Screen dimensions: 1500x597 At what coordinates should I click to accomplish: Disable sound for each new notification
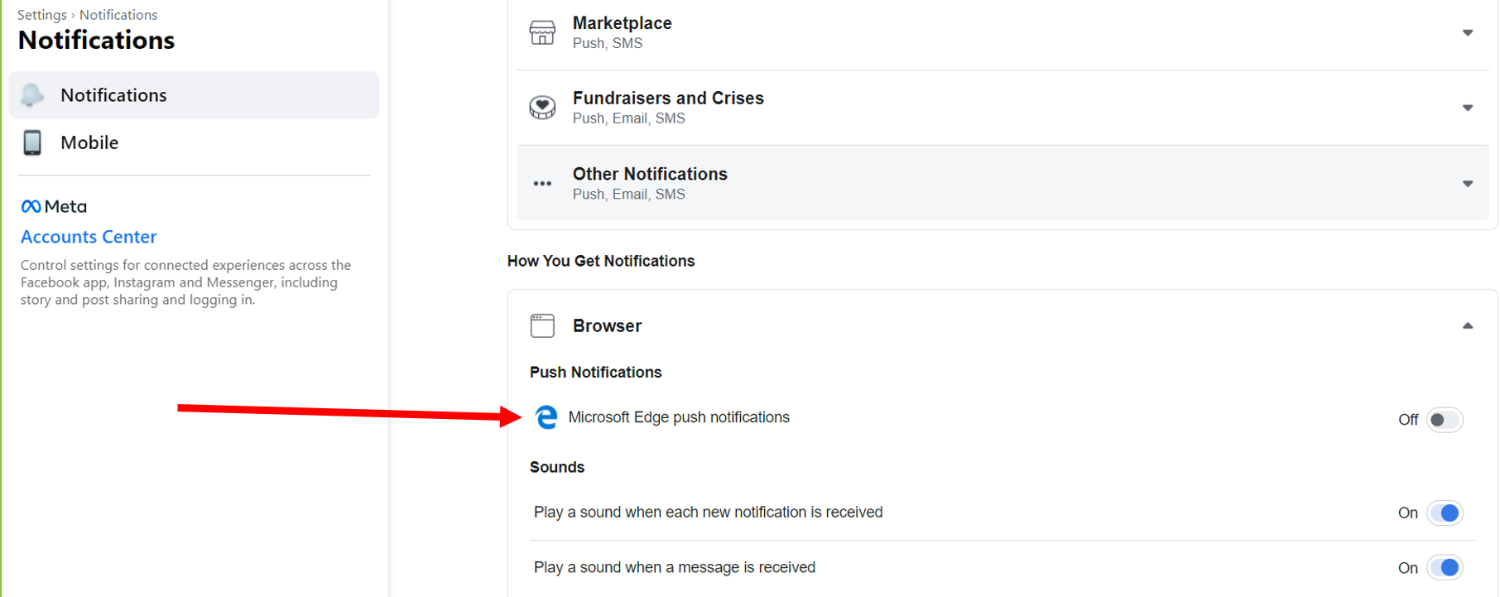point(1445,513)
